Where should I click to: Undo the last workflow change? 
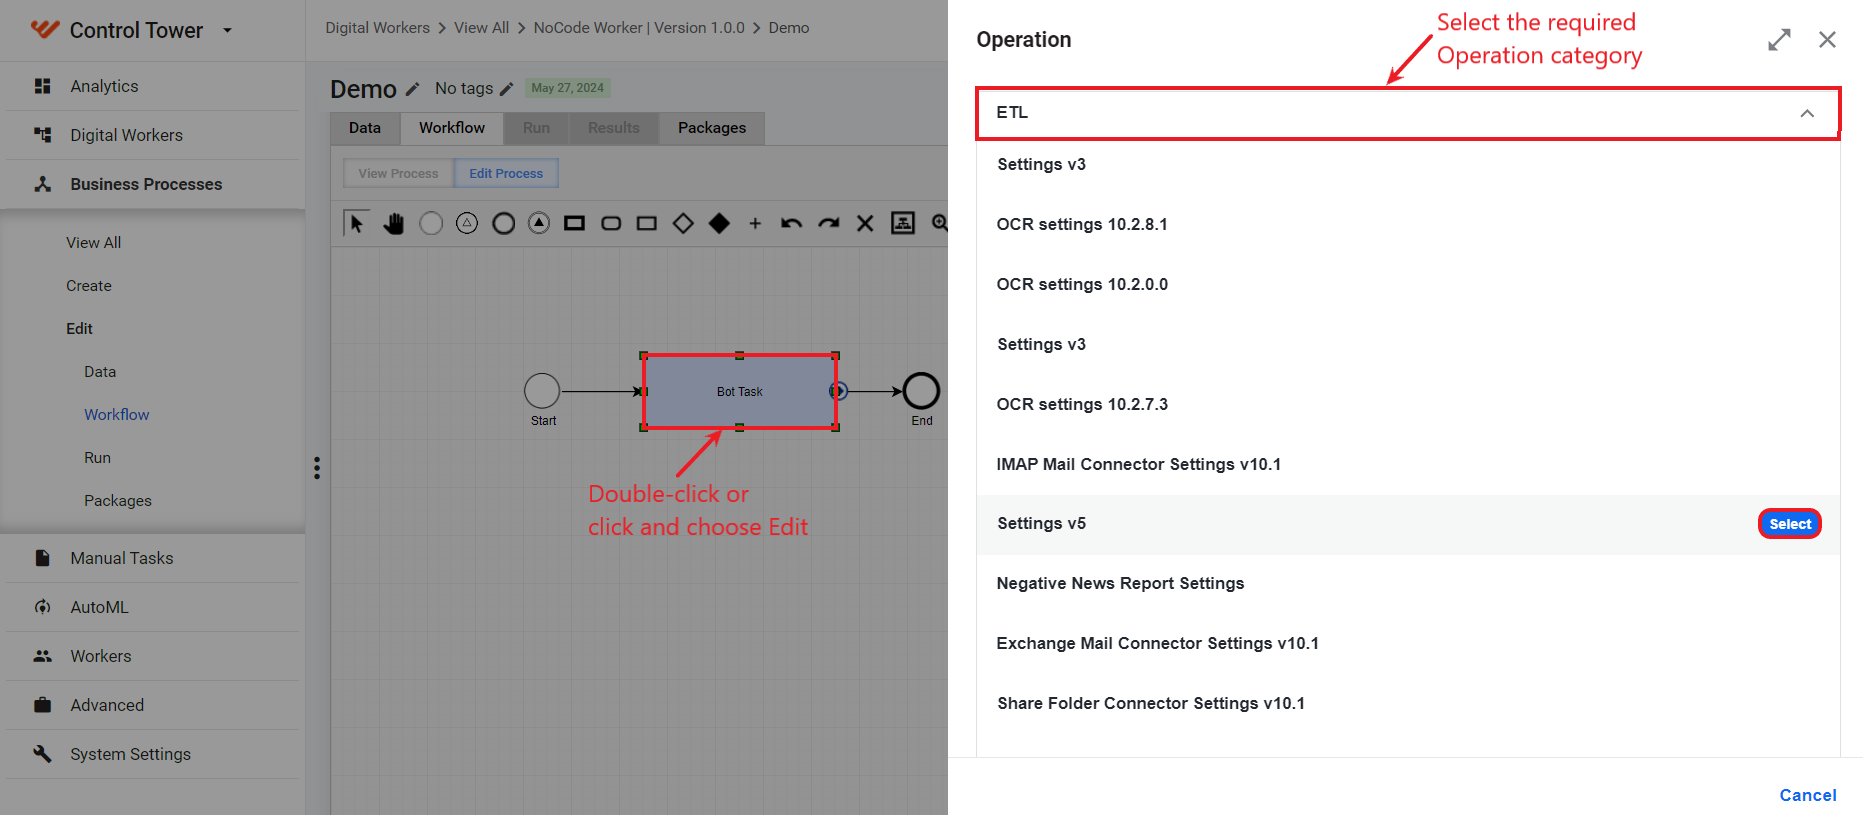pyautogui.click(x=792, y=223)
